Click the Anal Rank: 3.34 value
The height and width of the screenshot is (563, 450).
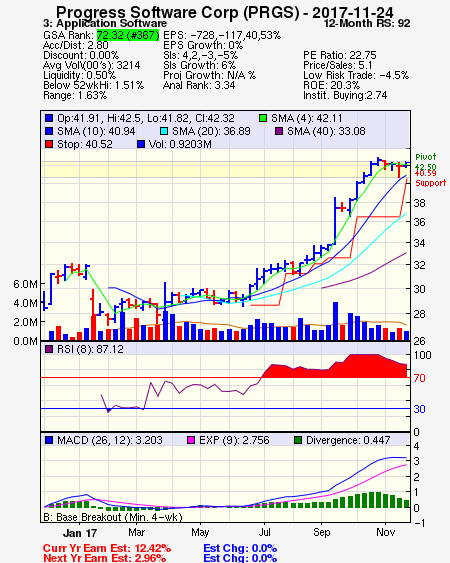[199, 85]
